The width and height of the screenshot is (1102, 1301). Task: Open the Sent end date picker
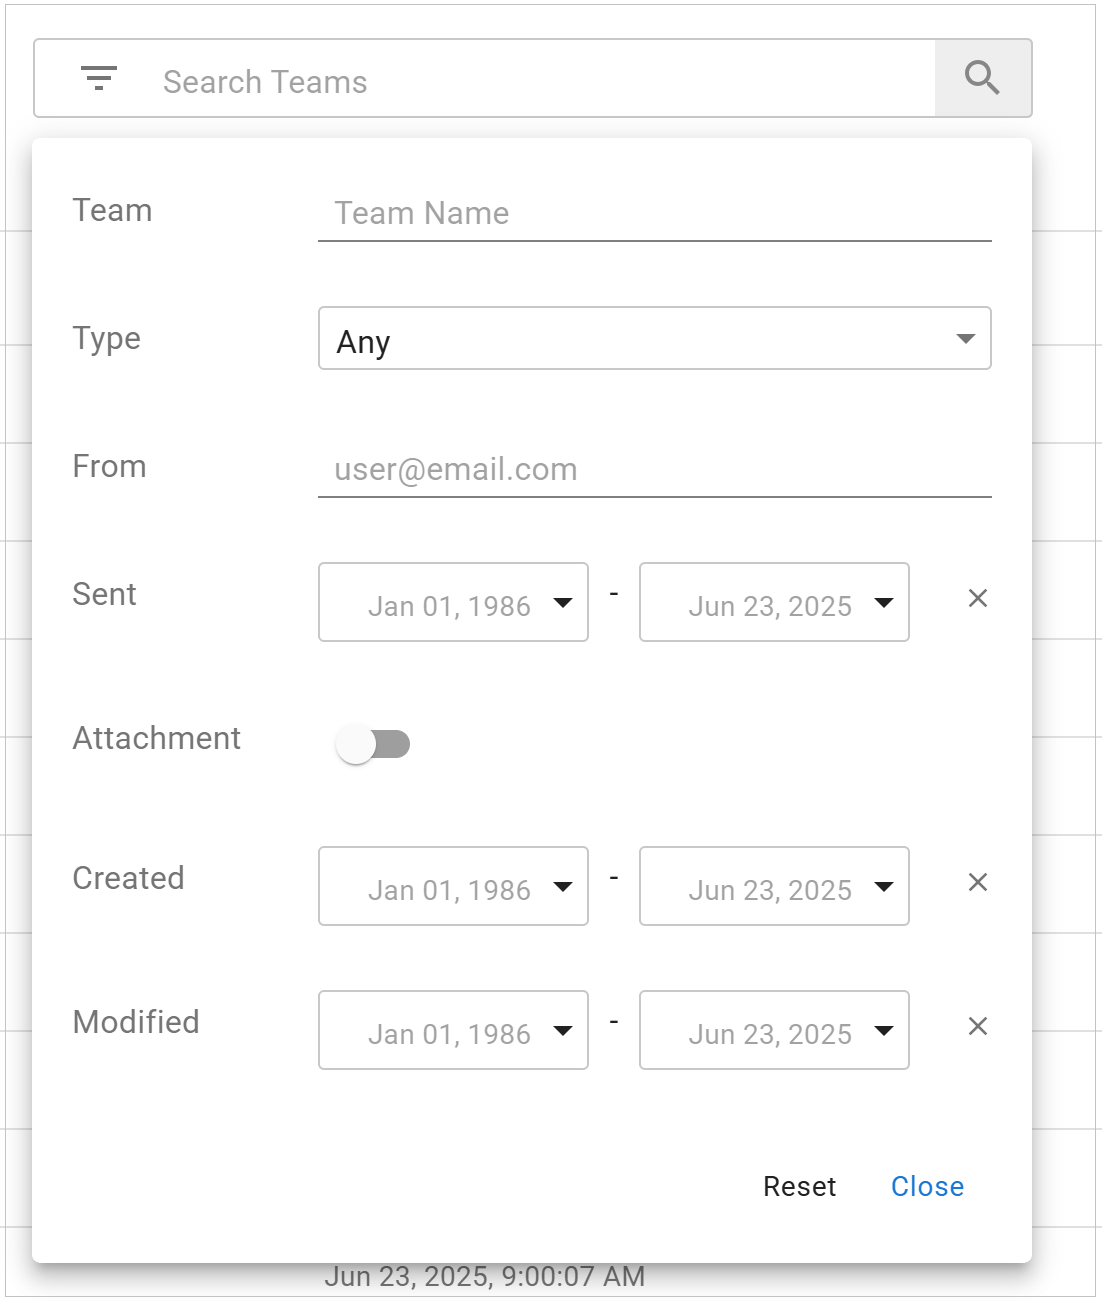click(774, 602)
